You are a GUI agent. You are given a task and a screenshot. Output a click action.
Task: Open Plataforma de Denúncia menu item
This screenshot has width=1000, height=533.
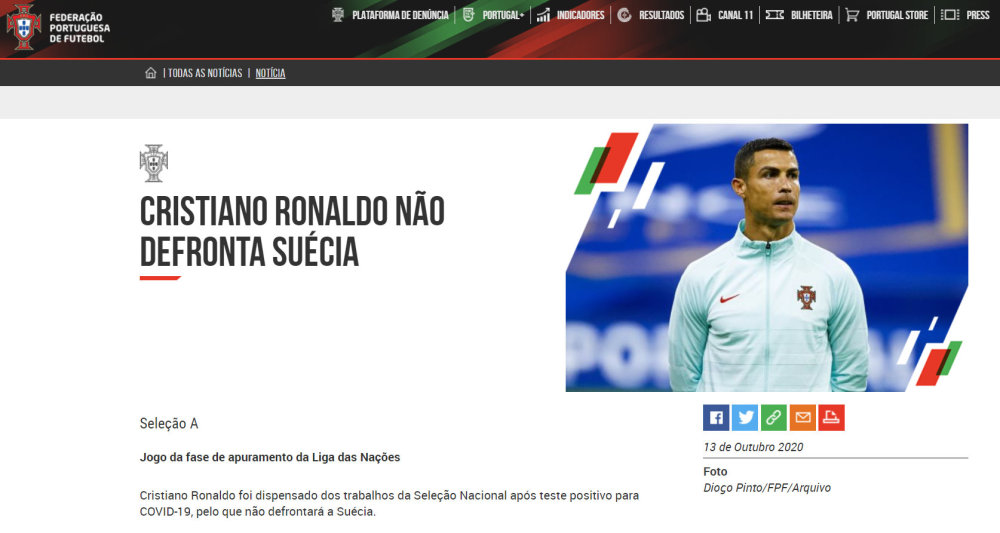[x=400, y=15]
